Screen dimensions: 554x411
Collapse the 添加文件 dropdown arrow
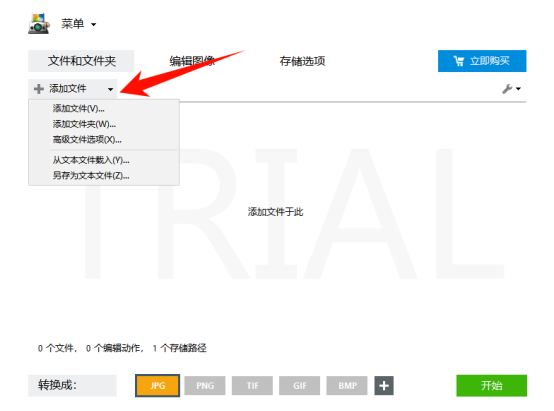coord(111,89)
